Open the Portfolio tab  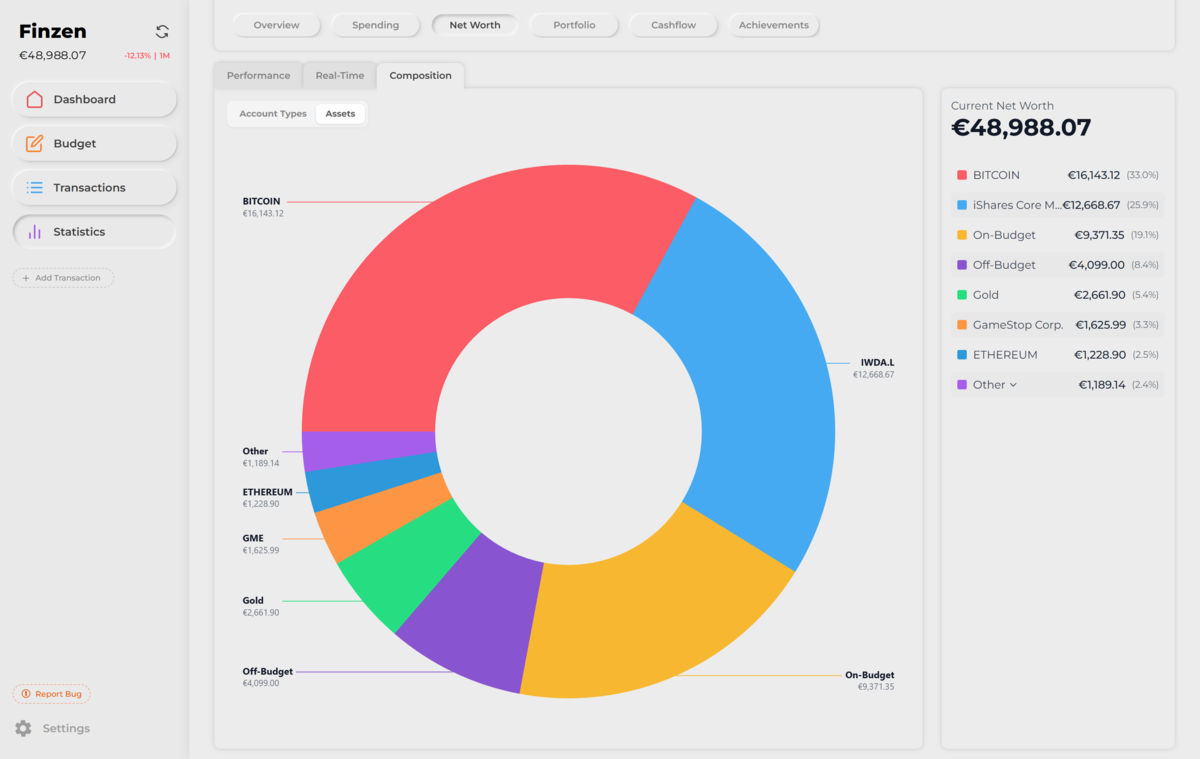(574, 25)
